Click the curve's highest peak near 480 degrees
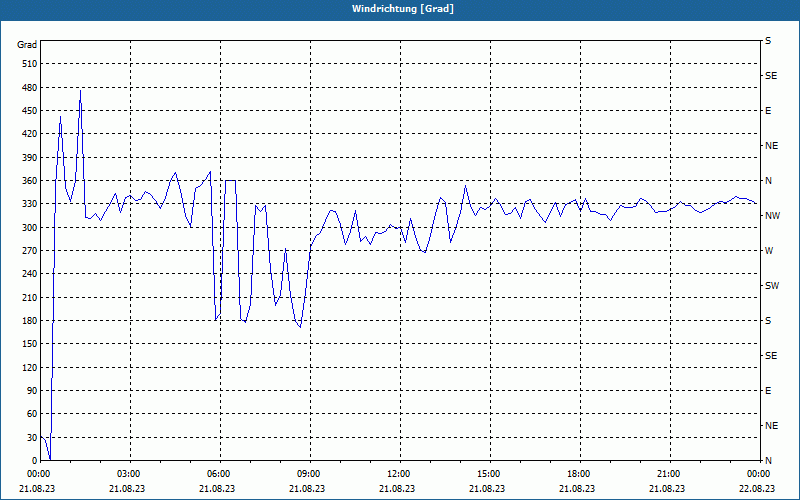This screenshot has width=800, height=500. [x=80, y=90]
